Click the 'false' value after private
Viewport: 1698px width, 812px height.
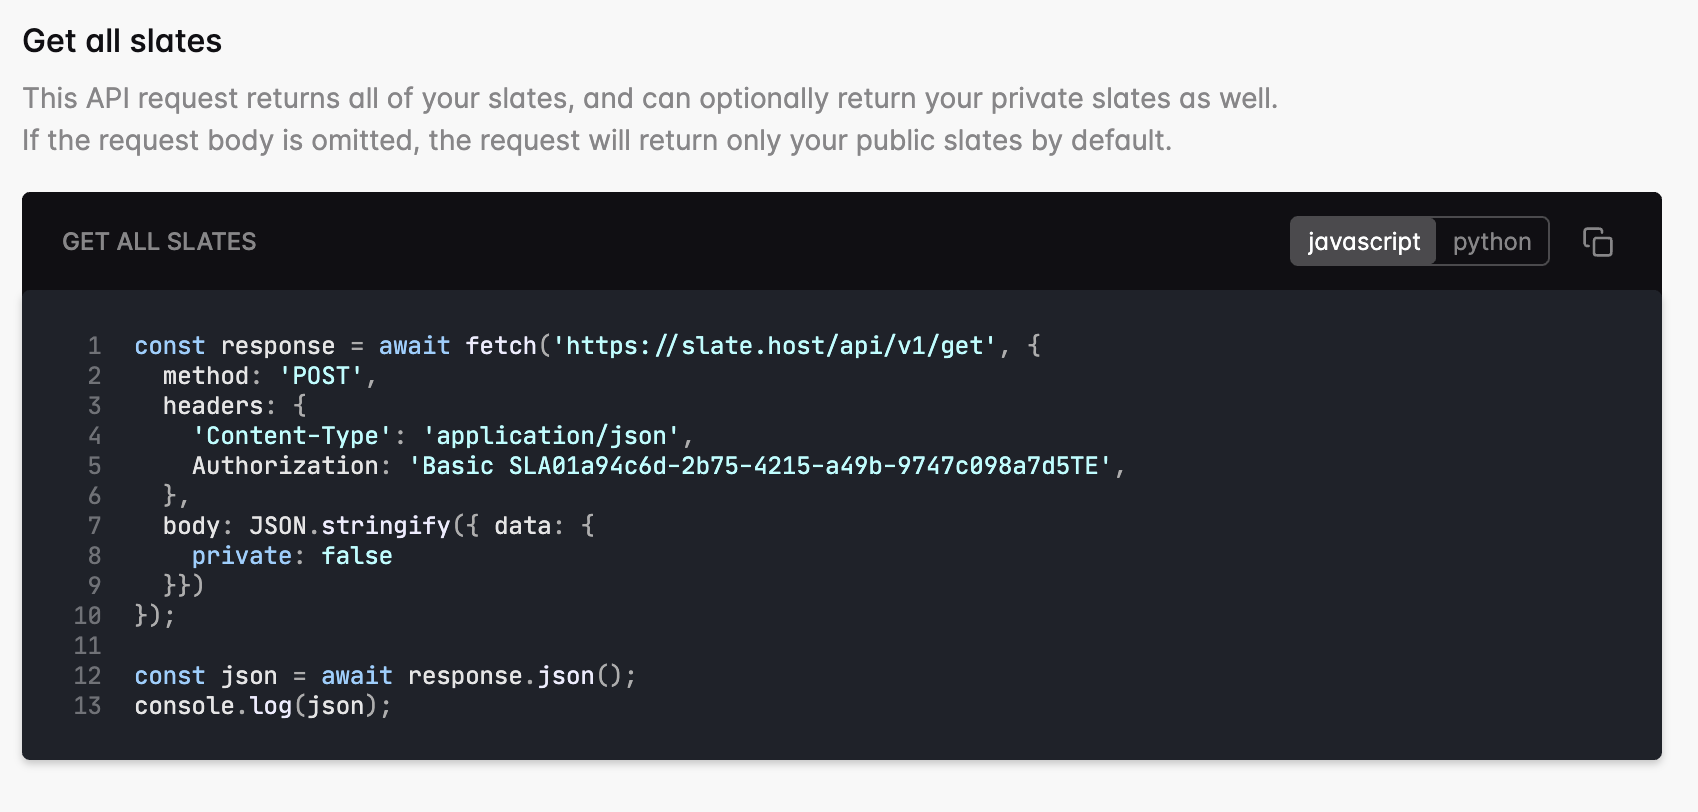(357, 556)
